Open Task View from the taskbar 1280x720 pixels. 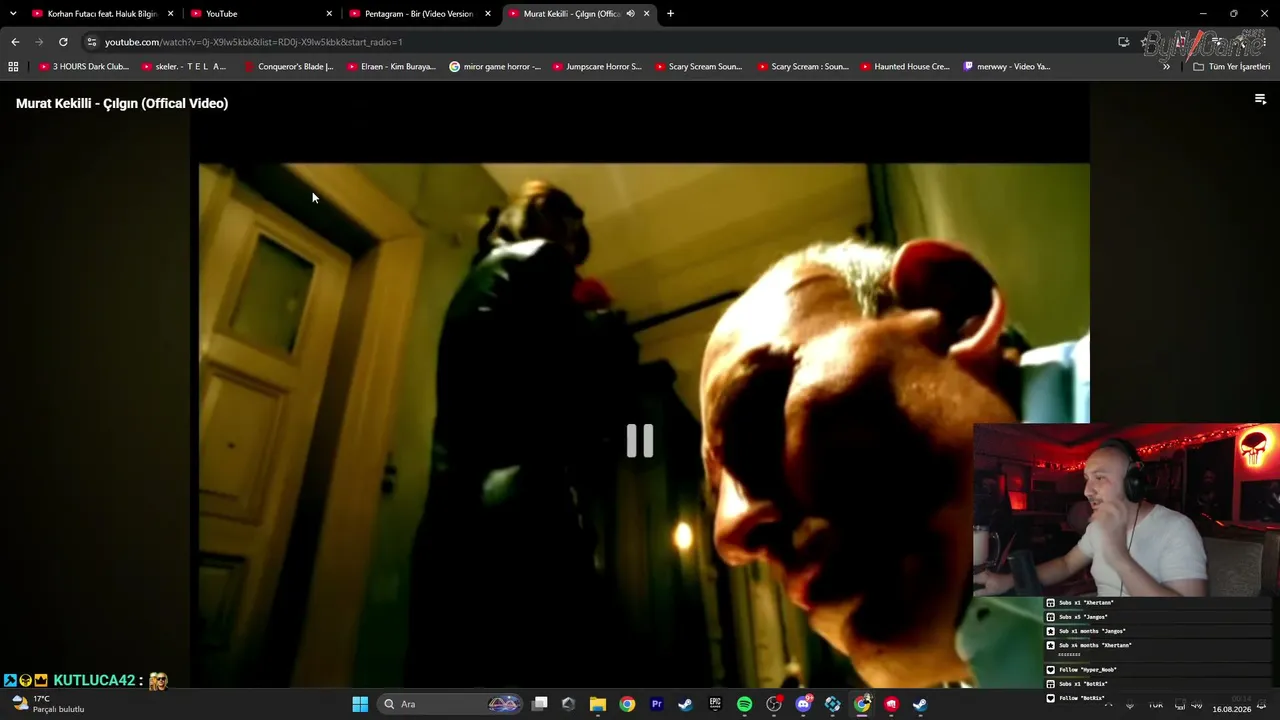tap(540, 704)
